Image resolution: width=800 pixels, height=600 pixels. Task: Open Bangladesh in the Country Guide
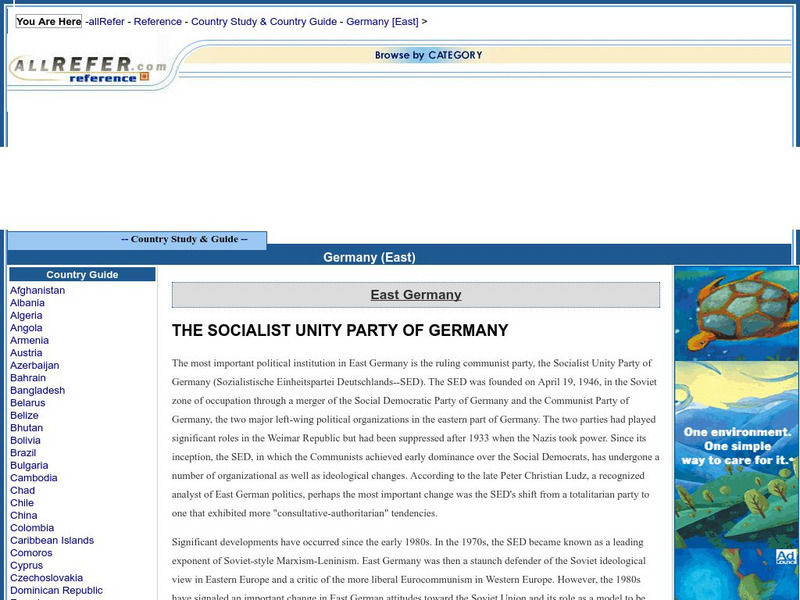(38, 390)
